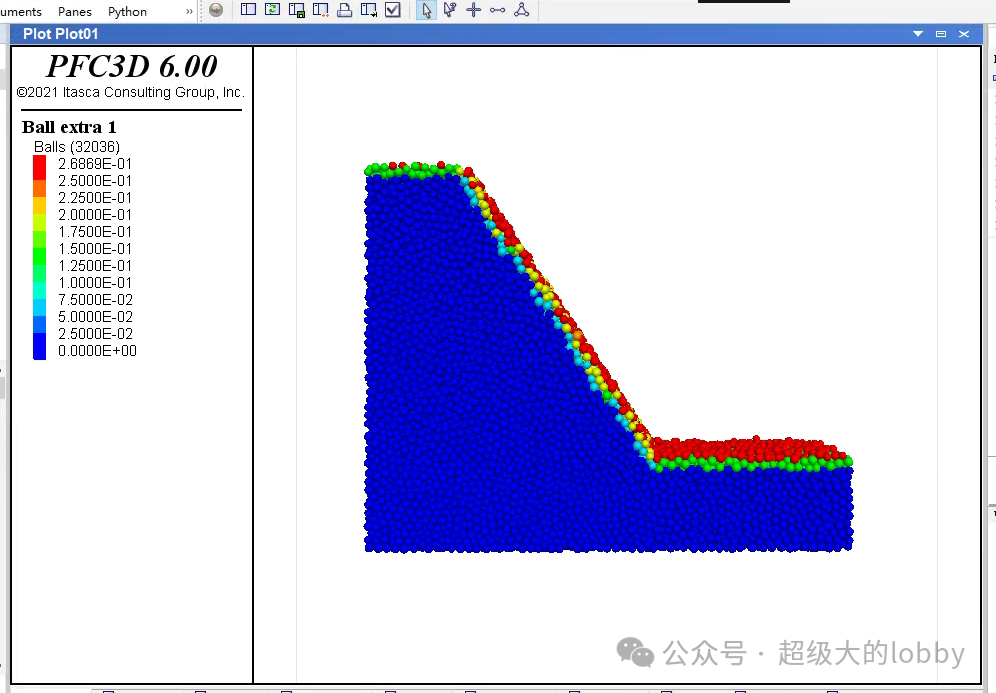
Task: Click the PFC3D 6.00 title text
Action: coord(131,66)
